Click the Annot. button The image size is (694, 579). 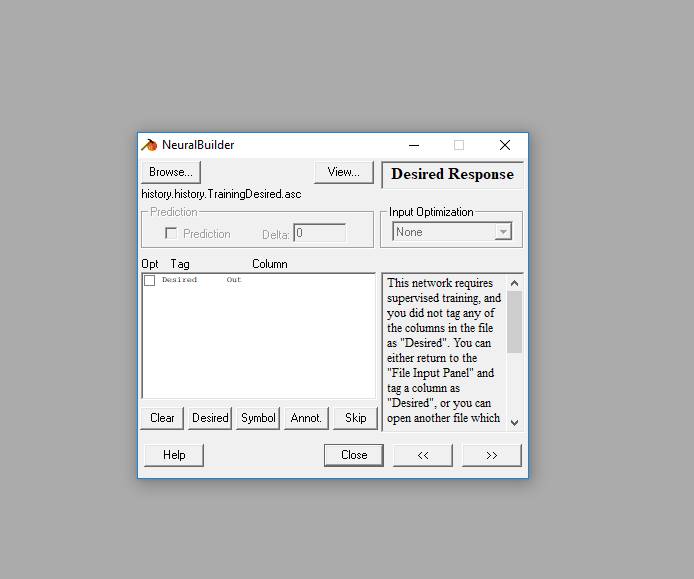pyautogui.click(x=306, y=418)
